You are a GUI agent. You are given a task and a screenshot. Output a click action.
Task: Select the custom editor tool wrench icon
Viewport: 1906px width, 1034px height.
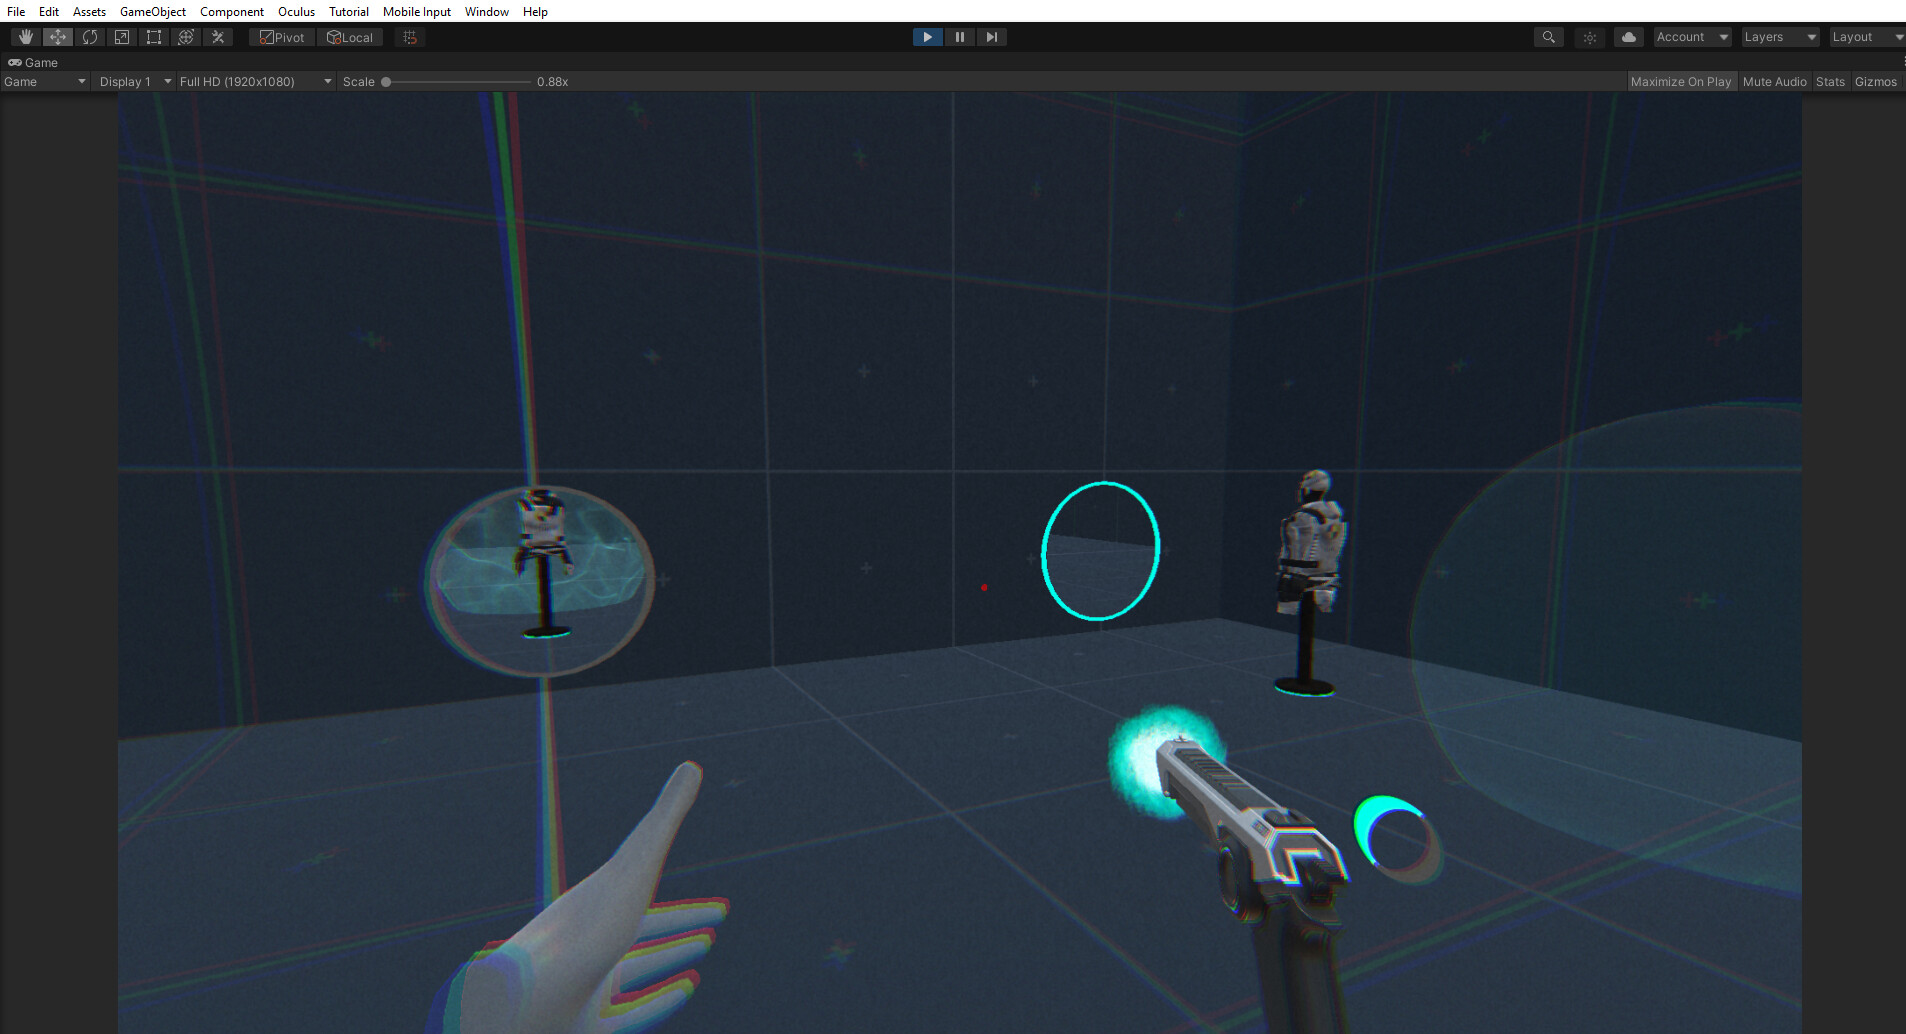coord(218,36)
